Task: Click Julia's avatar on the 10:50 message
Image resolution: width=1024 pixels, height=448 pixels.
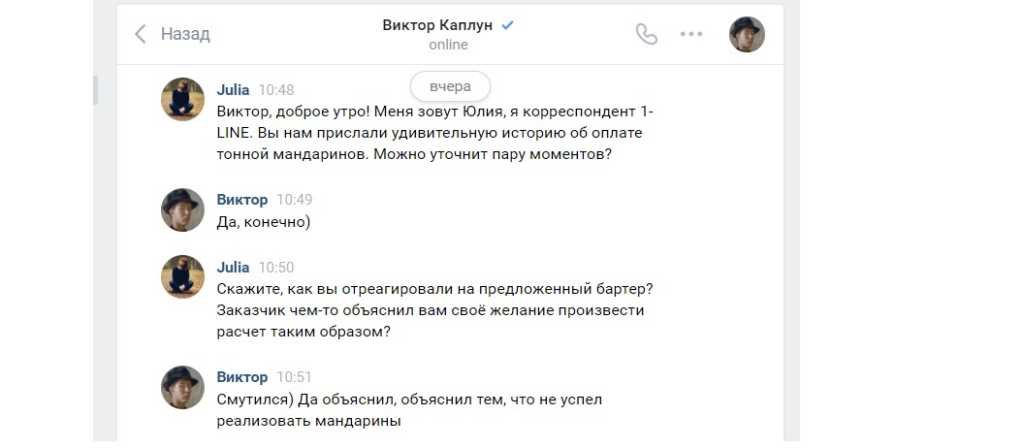Action: (183, 277)
